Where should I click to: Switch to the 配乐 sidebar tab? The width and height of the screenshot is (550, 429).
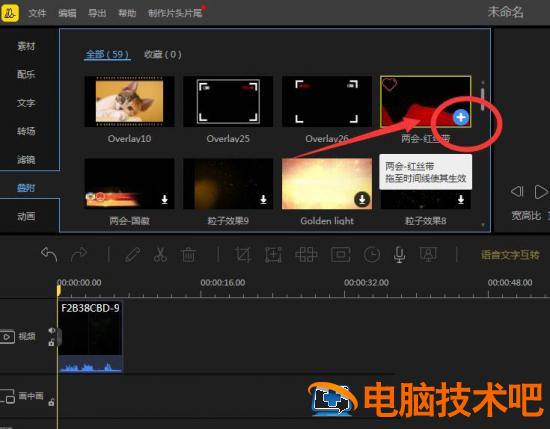(x=26, y=74)
